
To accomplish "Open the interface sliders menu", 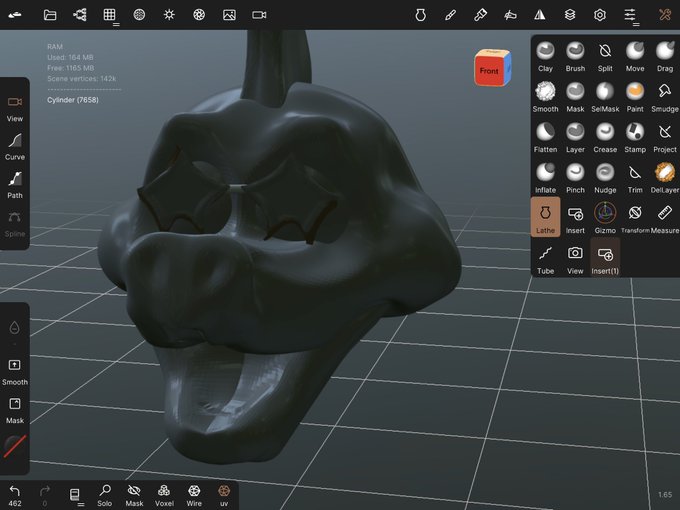I will click(630, 16).
